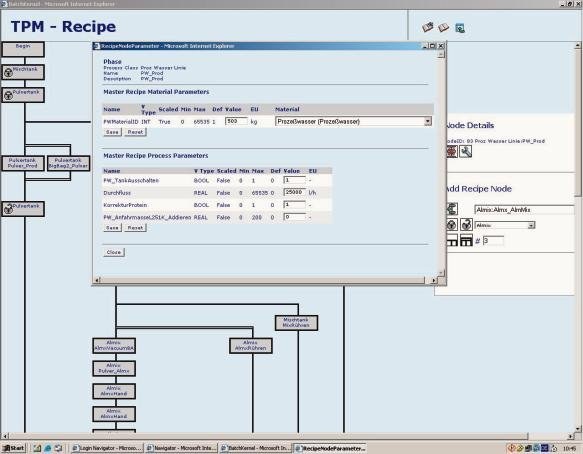Click the circular unit icon with question mark
The image size is (583, 454).
tap(466, 225)
